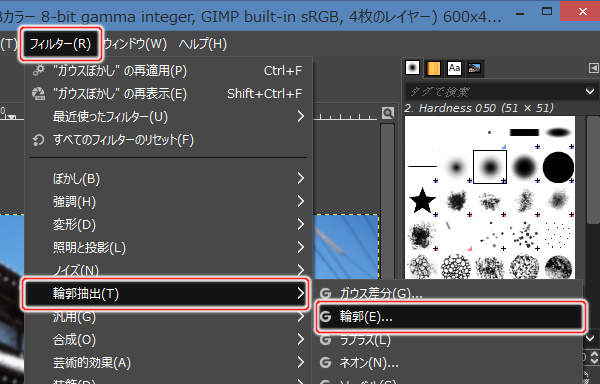Select the large solid black circle brush
This screenshot has height=384, width=600.
[x=558, y=167]
